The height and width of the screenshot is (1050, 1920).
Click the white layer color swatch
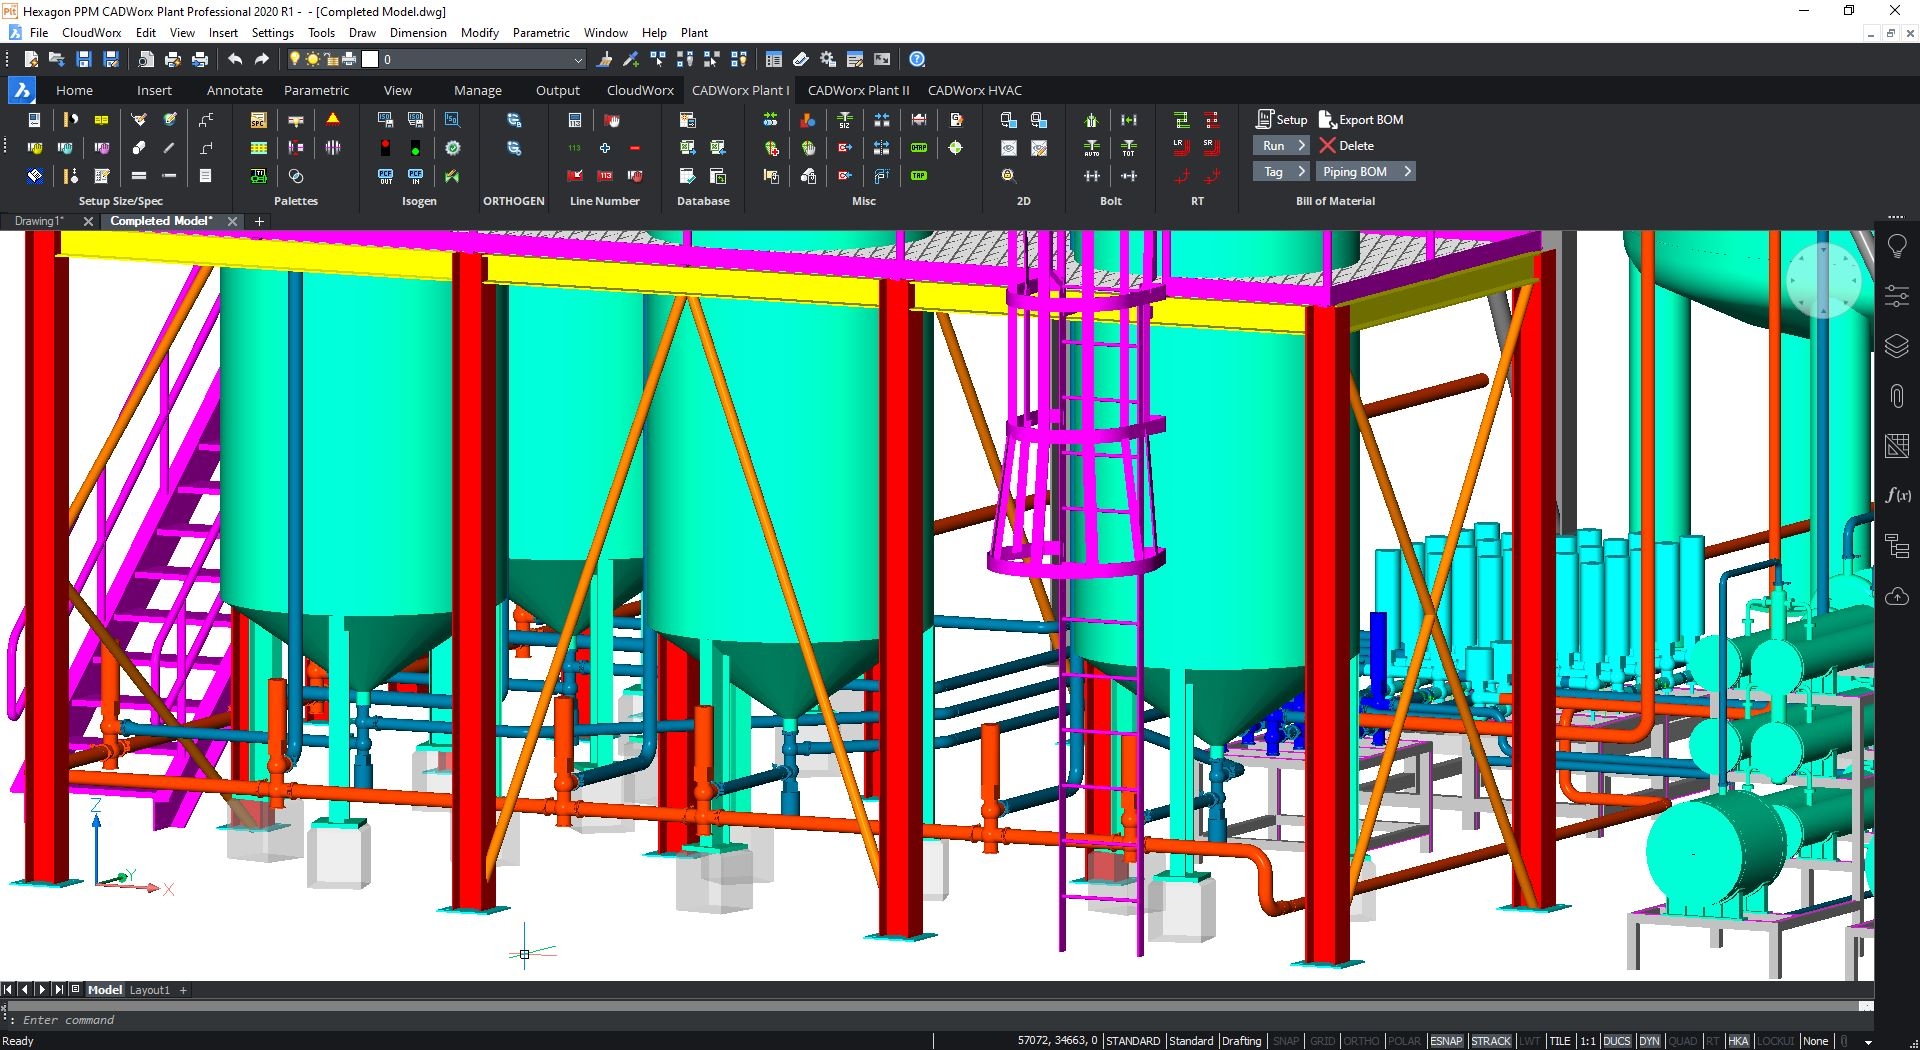pos(370,60)
